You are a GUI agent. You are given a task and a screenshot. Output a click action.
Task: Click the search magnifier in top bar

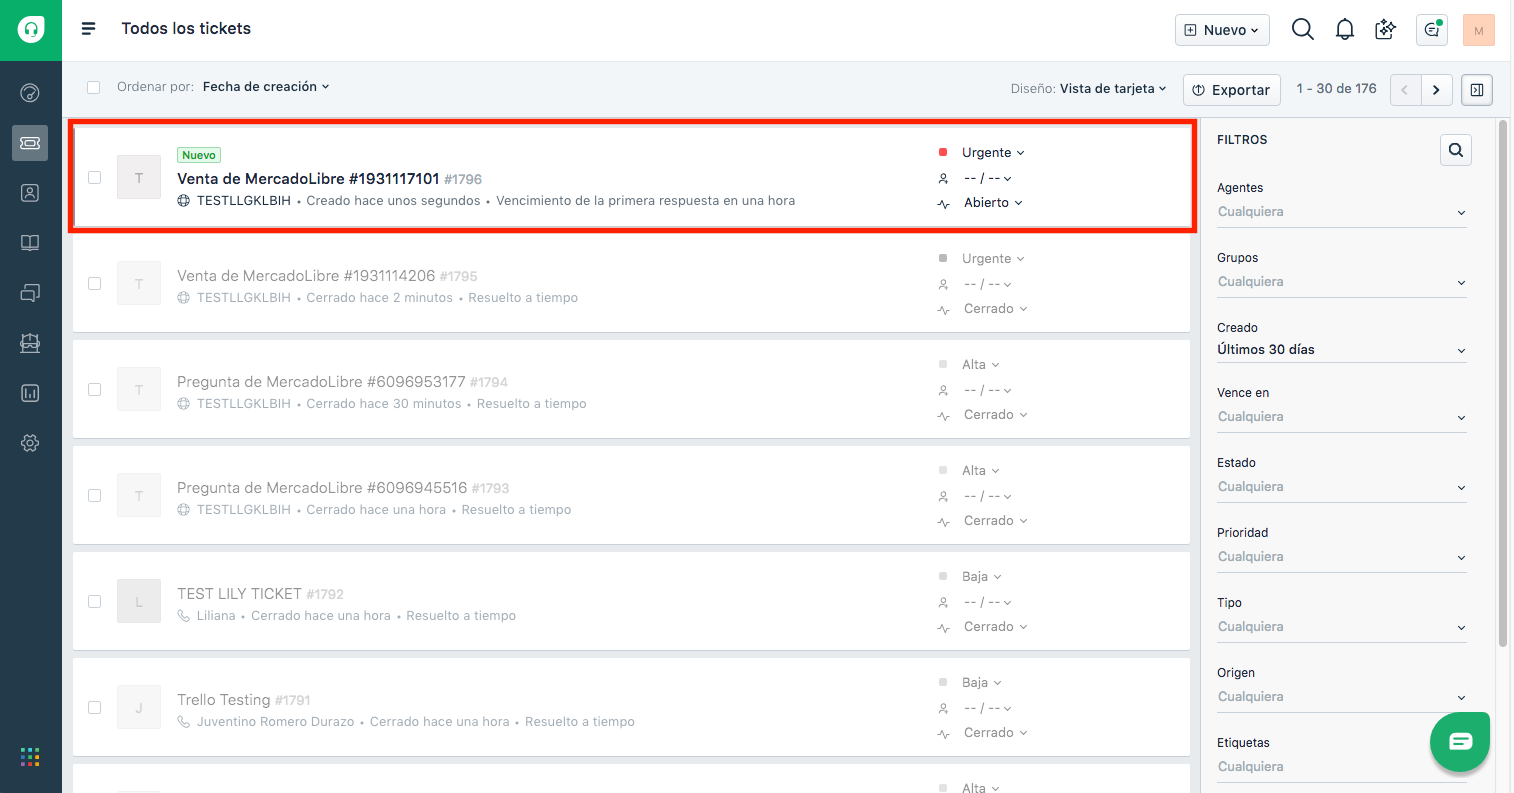1302,30
